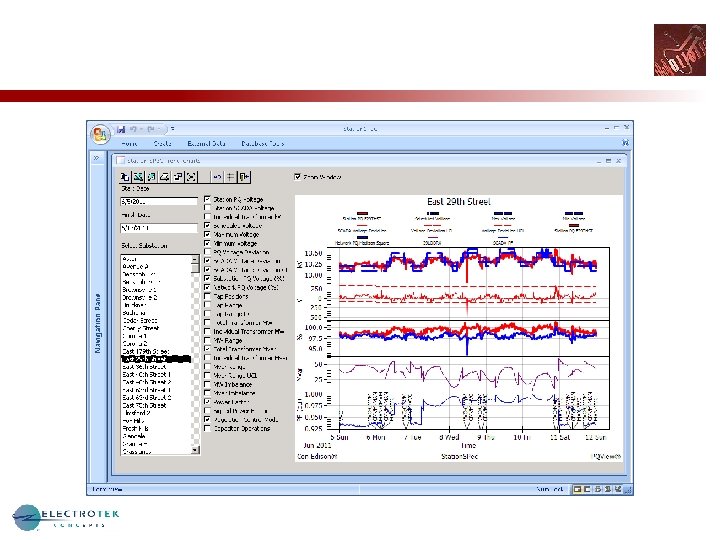Click the Start Date input field
The height and width of the screenshot is (540, 720).
[159, 201]
